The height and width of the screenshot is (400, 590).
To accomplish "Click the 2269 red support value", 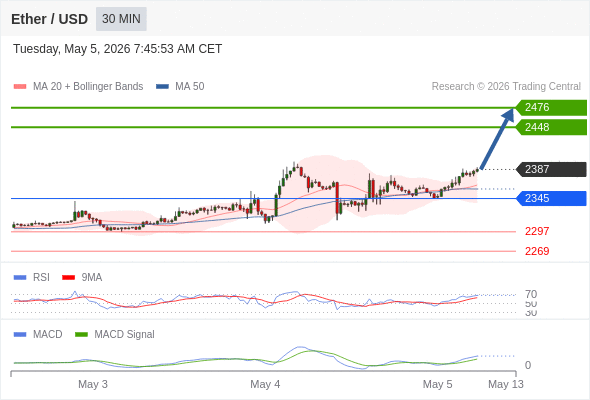I will (537, 251).
